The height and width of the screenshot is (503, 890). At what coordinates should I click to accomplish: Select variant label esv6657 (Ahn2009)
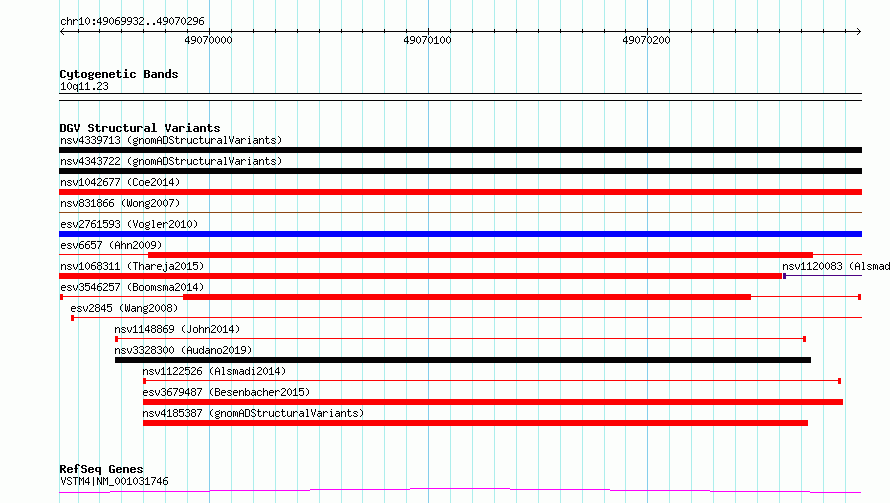(111, 245)
